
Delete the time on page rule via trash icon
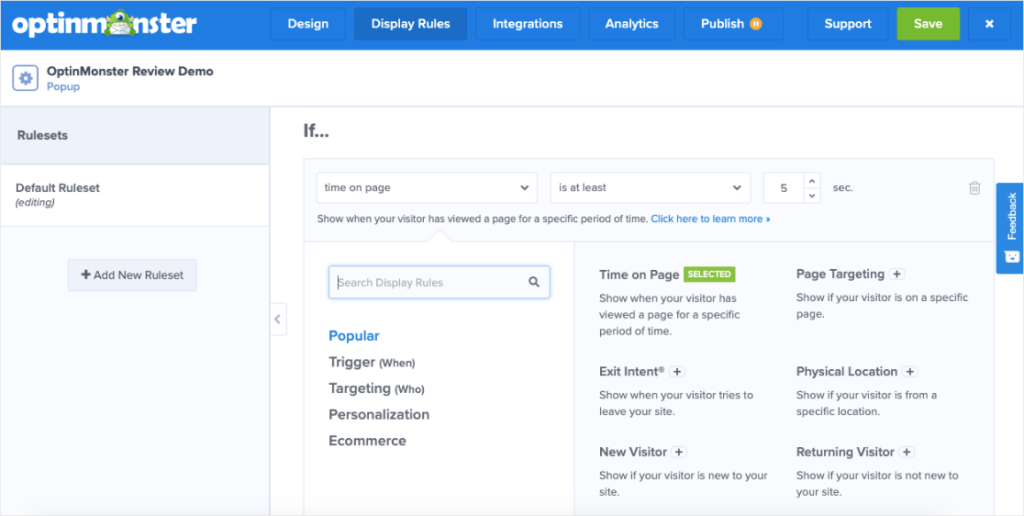tap(974, 188)
